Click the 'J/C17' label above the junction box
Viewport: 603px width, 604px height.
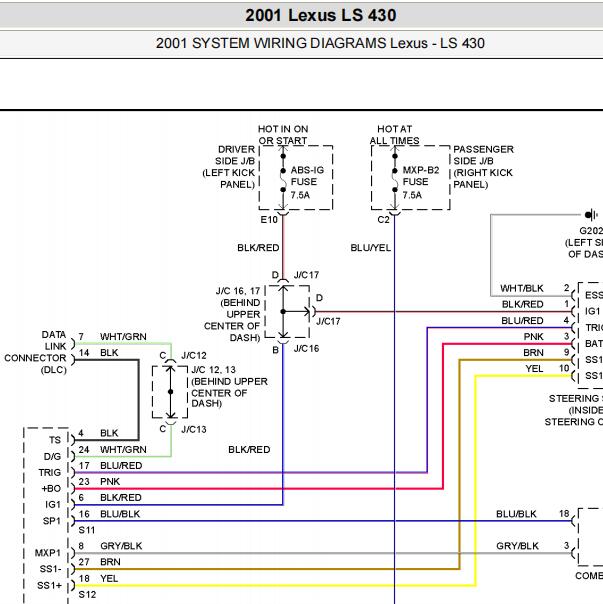coord(306,275)
